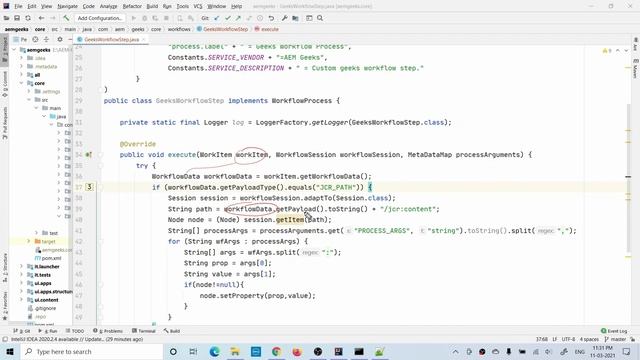Image resolution: width=640 pixels, height=360 pixels.
Task: Expand the target folder in project tree
Action: (x=29, y=241)
